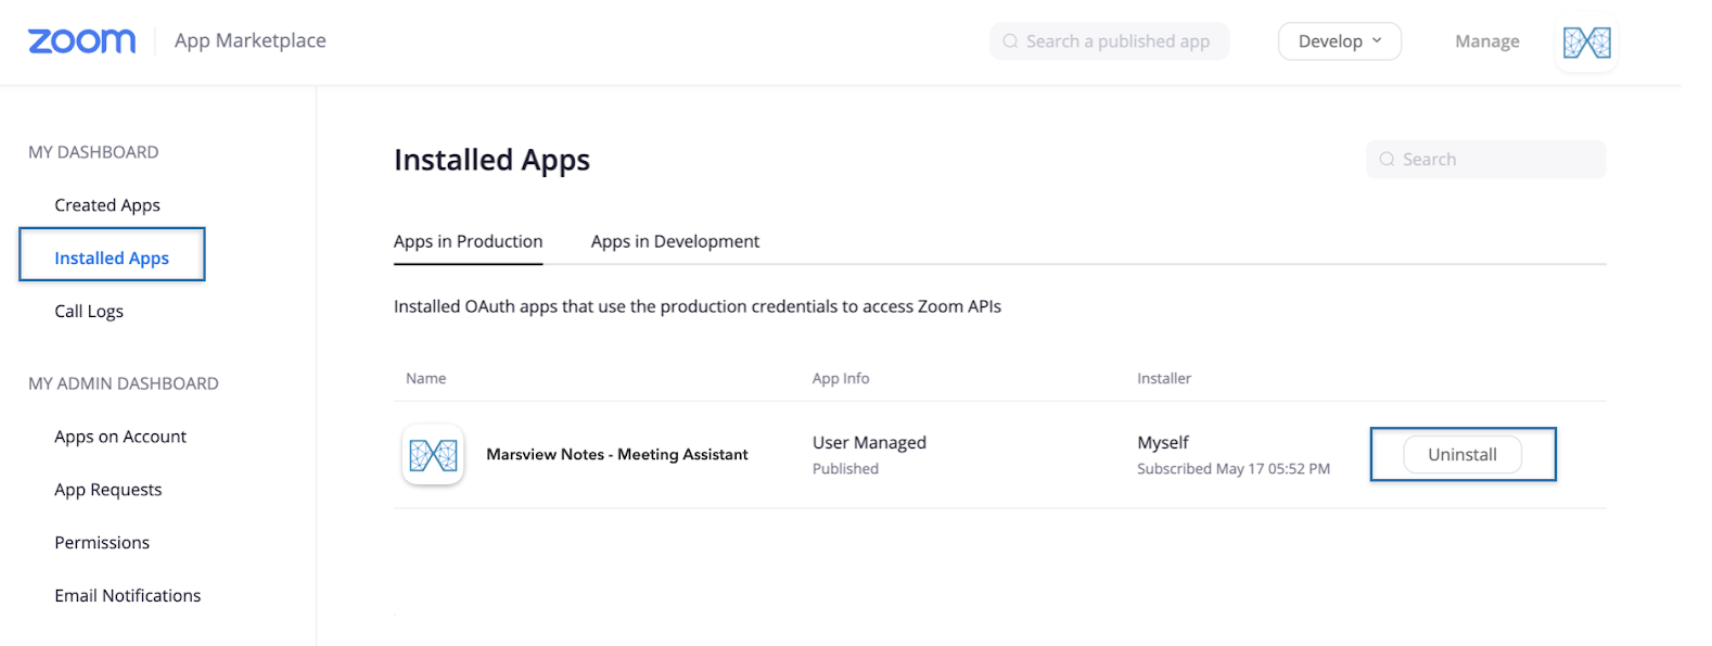Viewport: 1712px width, 646px height.
Task: Open App Requests in sidebar
Action: coord(108,490)
